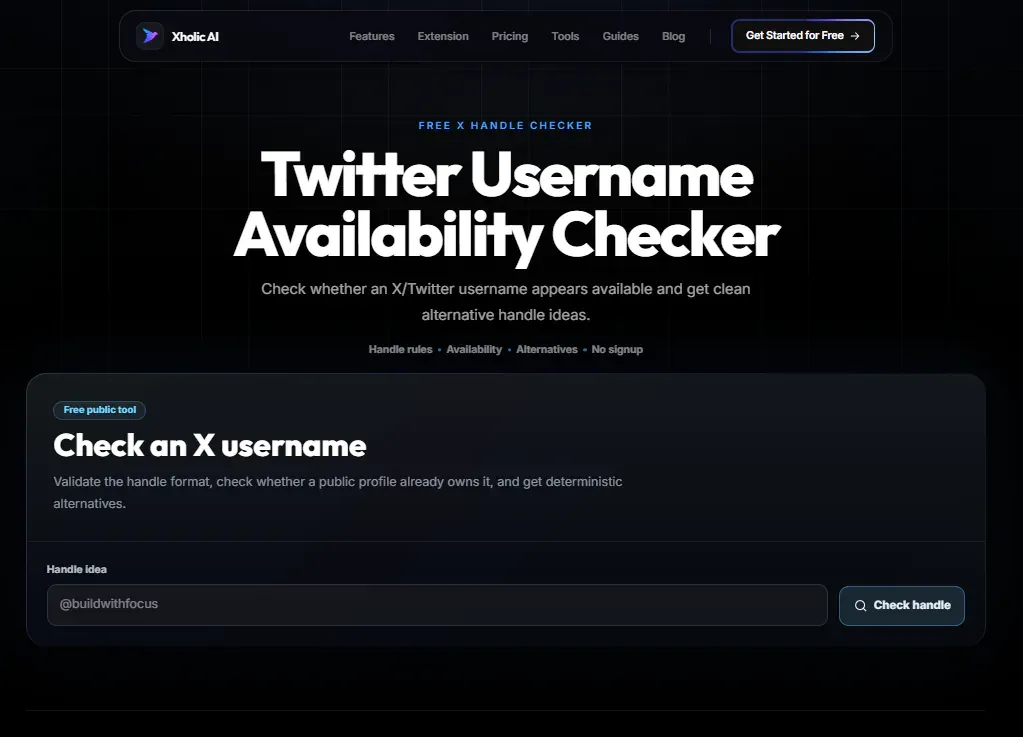The width and height of the screenshot is (1023, 737).
Task: Click the Check whether an X/Twitter username subtitle
Action: pos(506,301)
